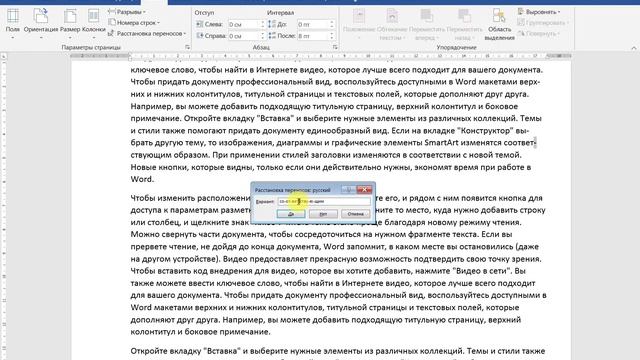Click the greyed Группировать button
This screenshot has height=360, width=640.
click(542, 23)
